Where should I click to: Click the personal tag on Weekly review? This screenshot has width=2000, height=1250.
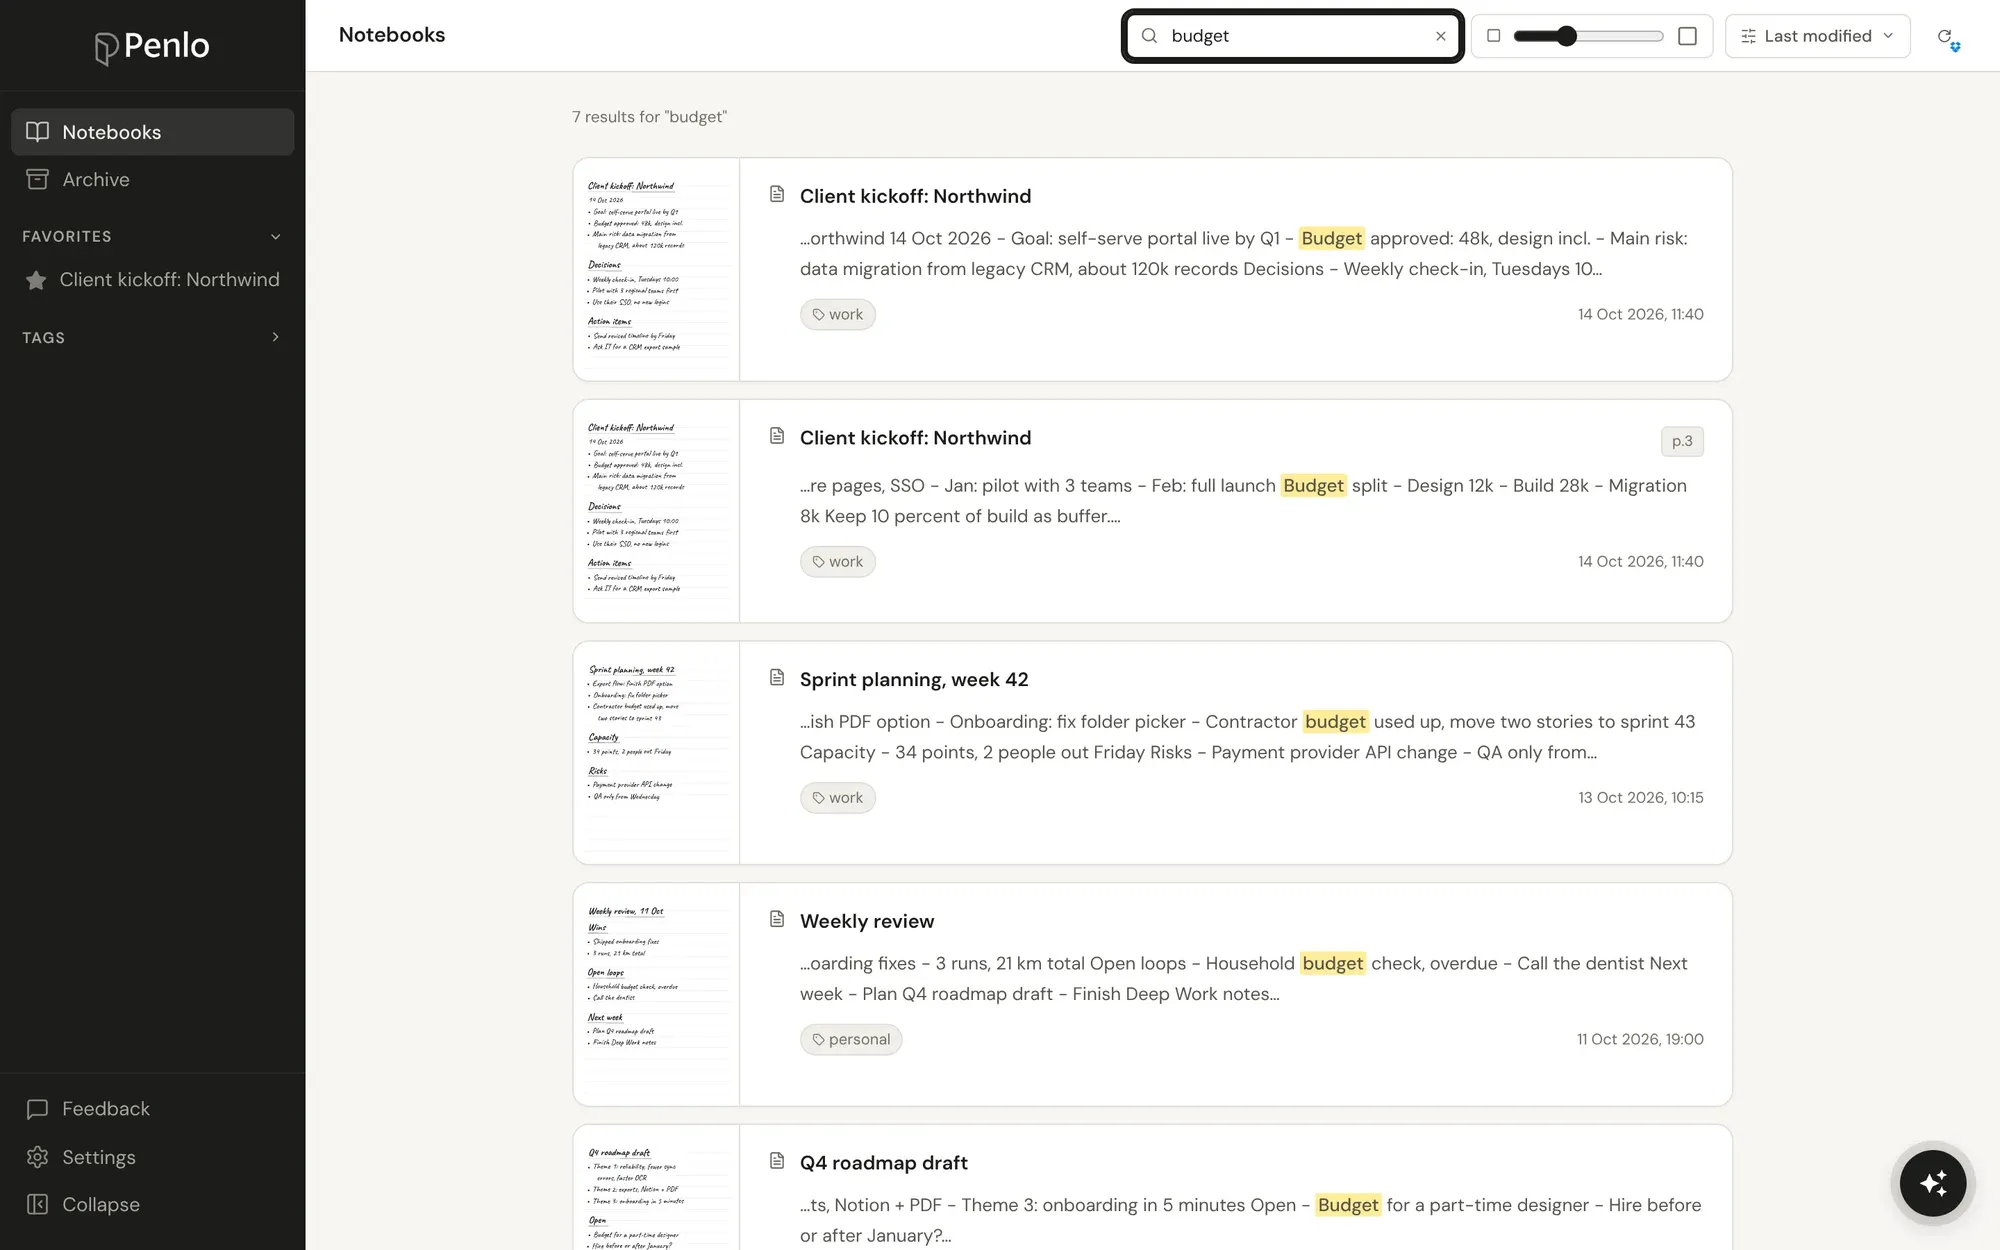[x=851, y=1040]
